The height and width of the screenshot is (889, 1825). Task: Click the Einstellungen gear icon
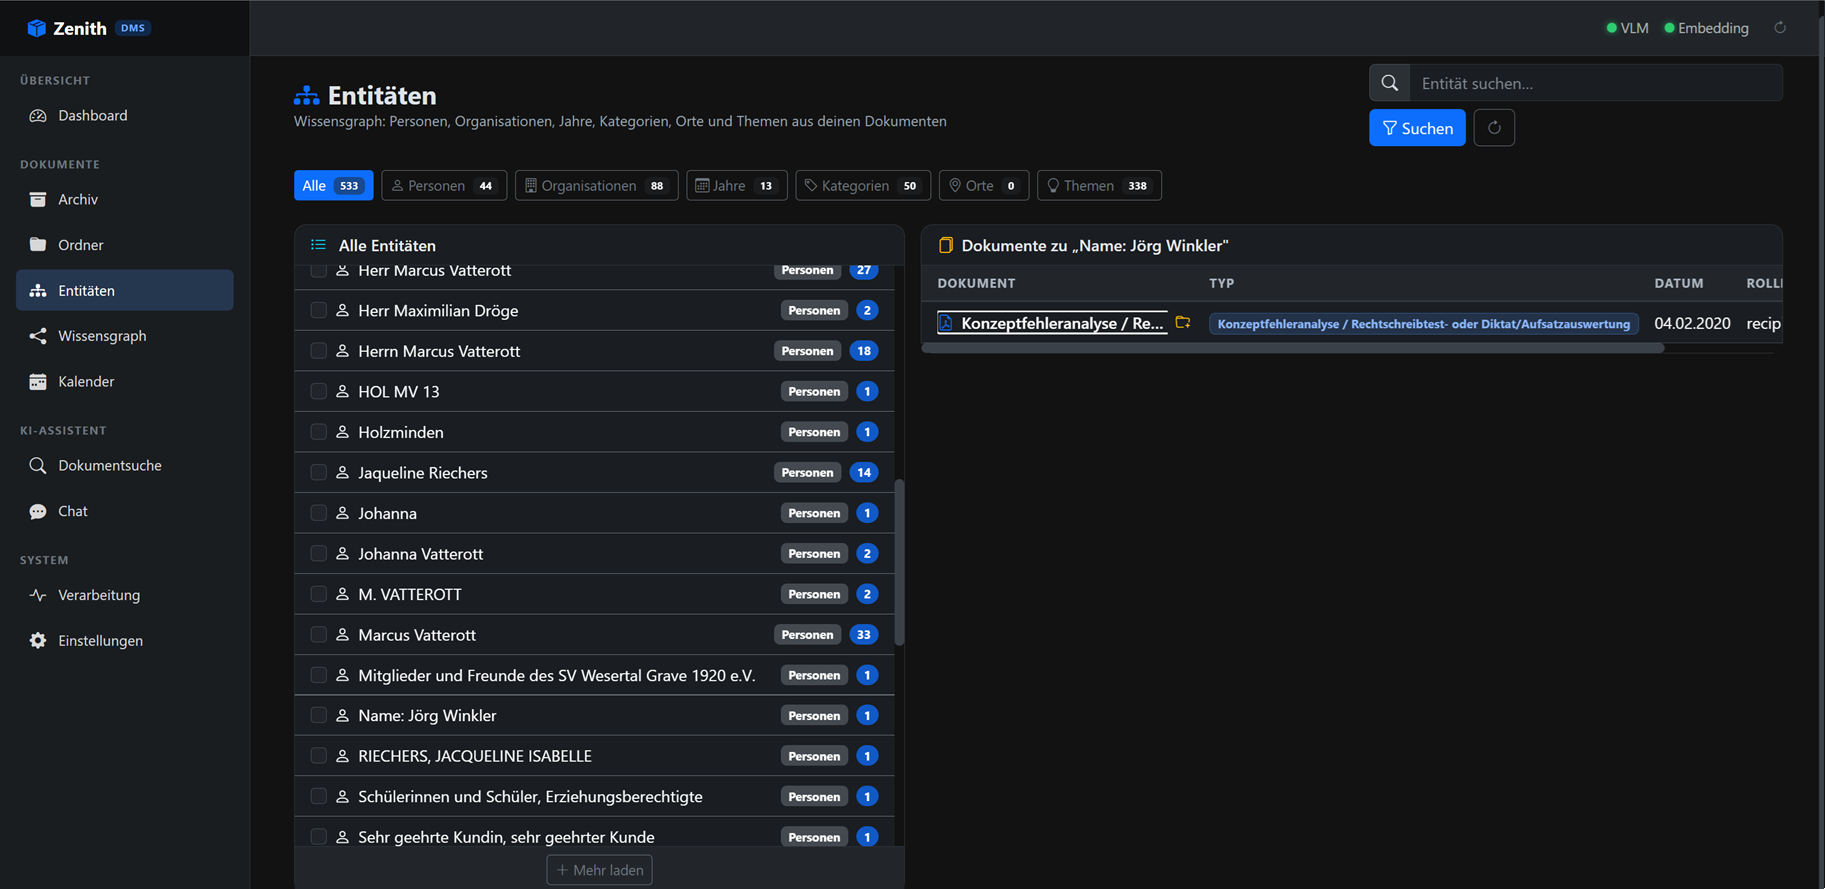pyautogui.click(x=38, y=641)
